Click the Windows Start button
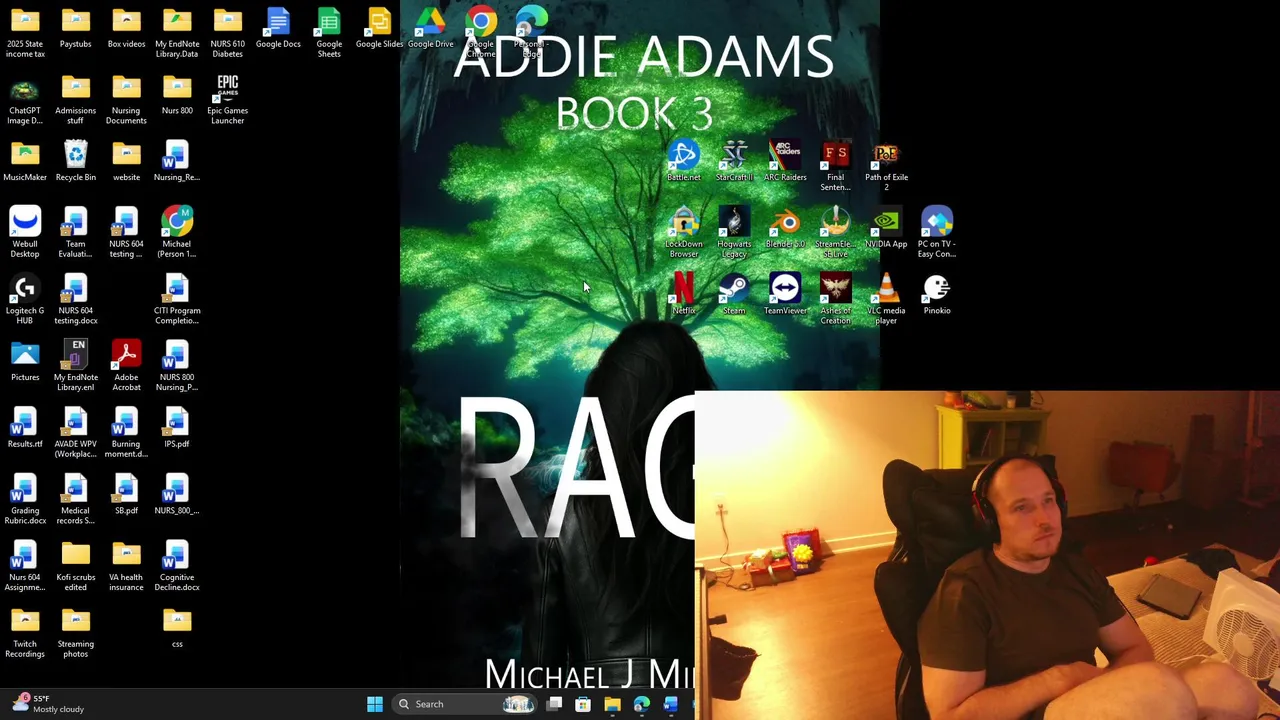This screenshot has width=1280, height=720. click(375, 704)
